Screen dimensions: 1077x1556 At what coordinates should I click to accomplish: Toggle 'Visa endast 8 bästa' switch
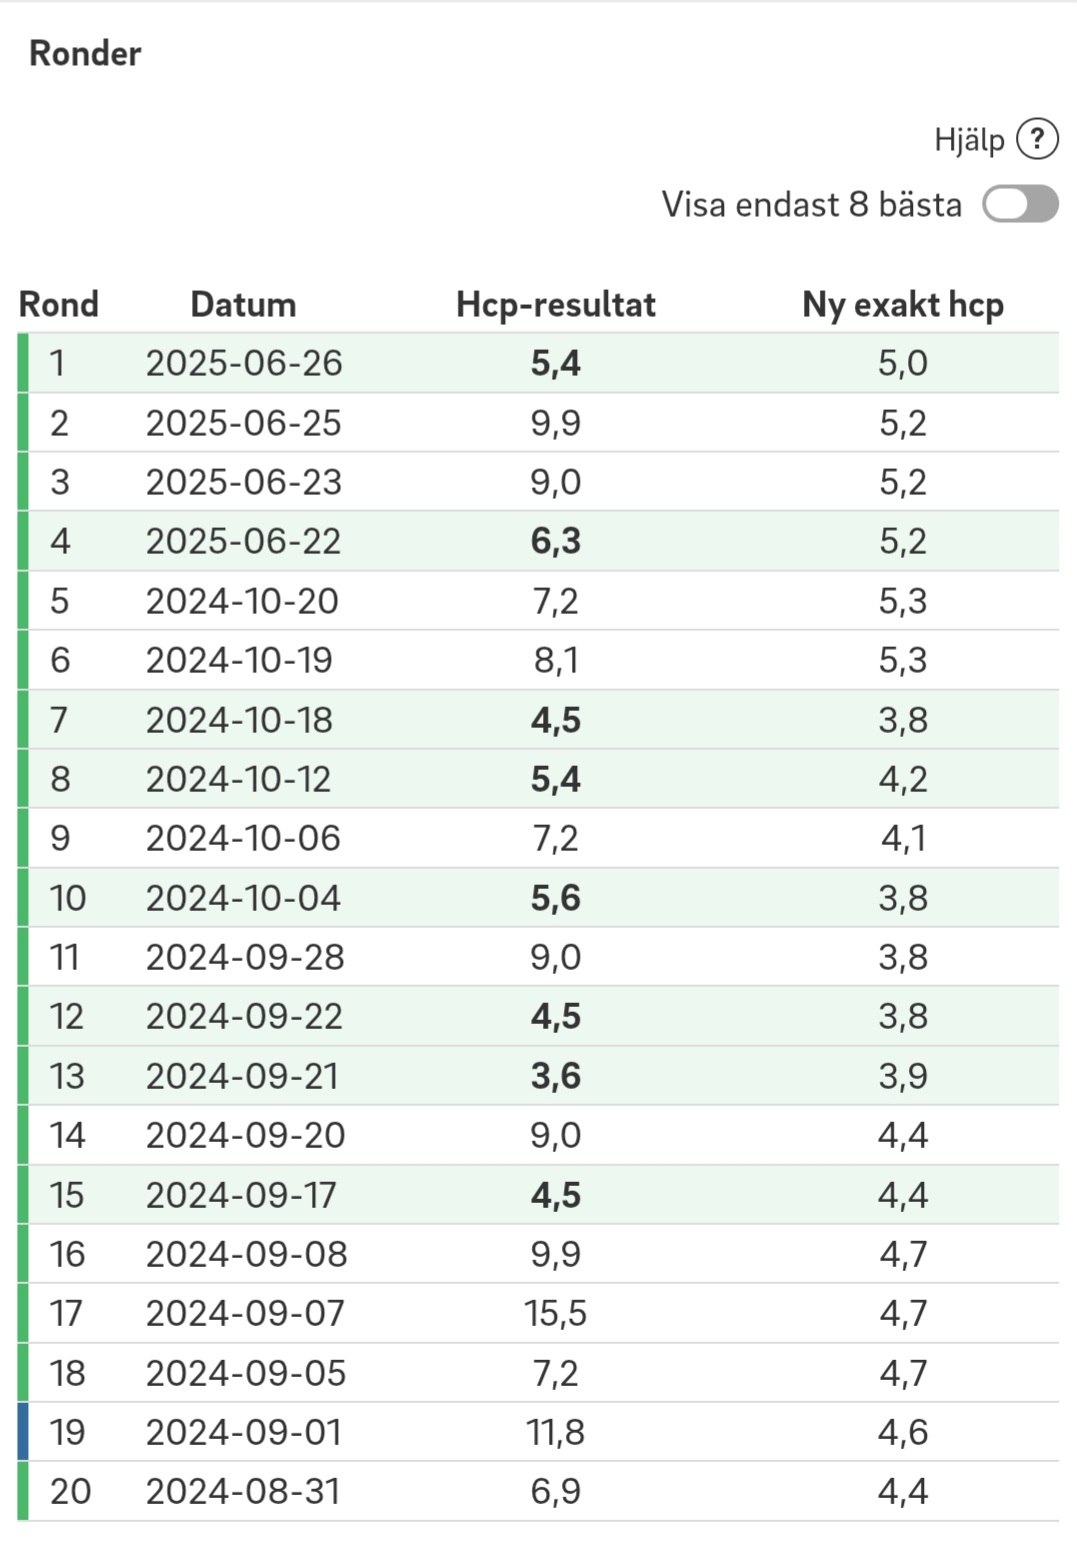point(1020,204)
